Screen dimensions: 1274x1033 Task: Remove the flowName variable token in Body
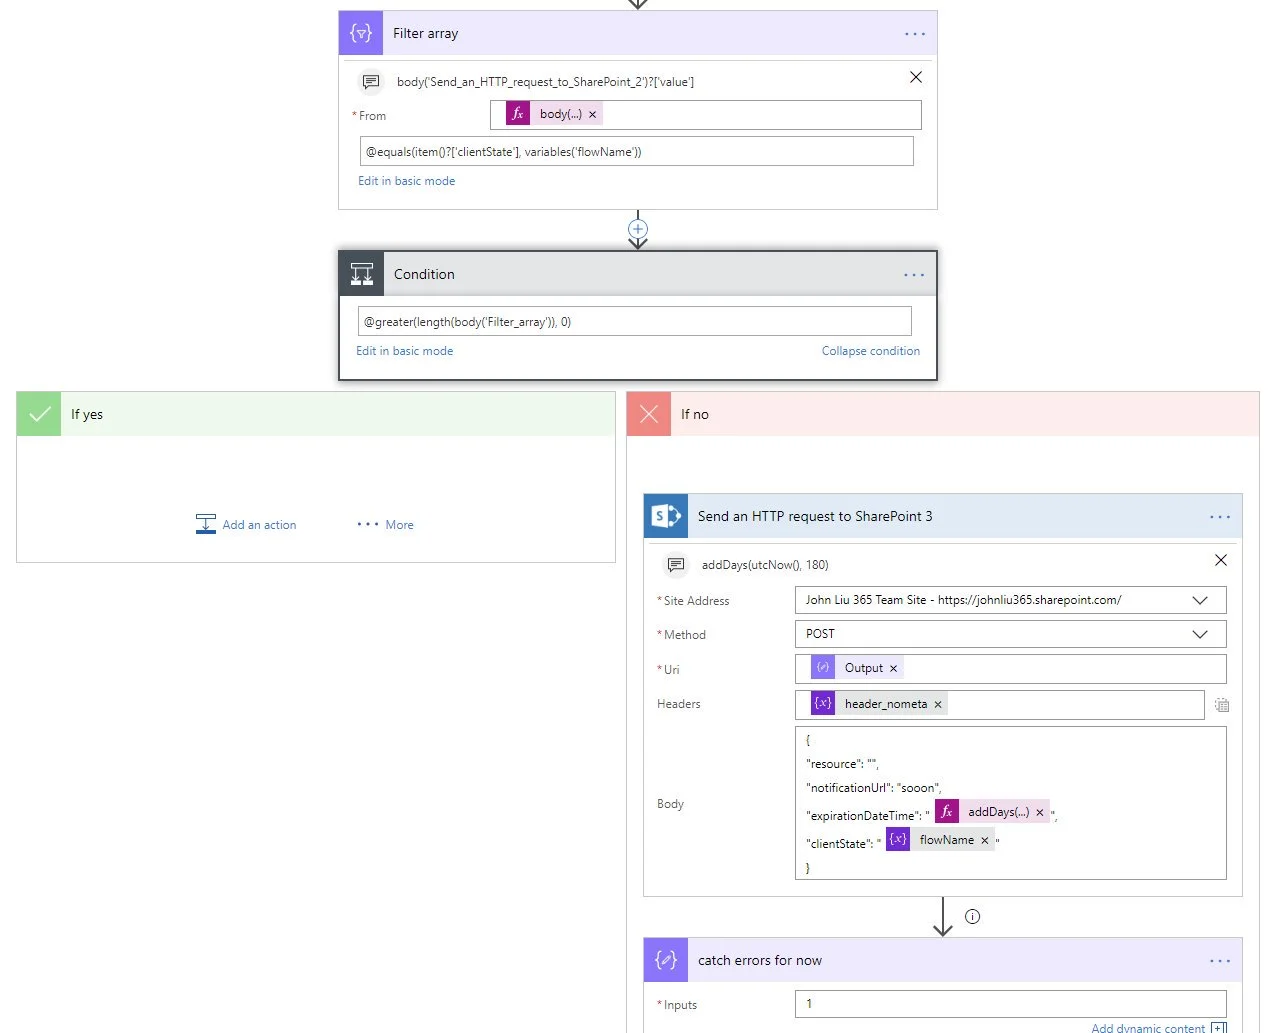coord(985,841)
